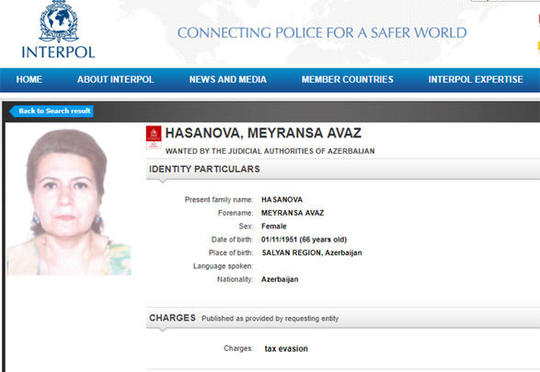540x372 pixels.
Task: Click the 'Place of birth:' label
Action: 231,253
